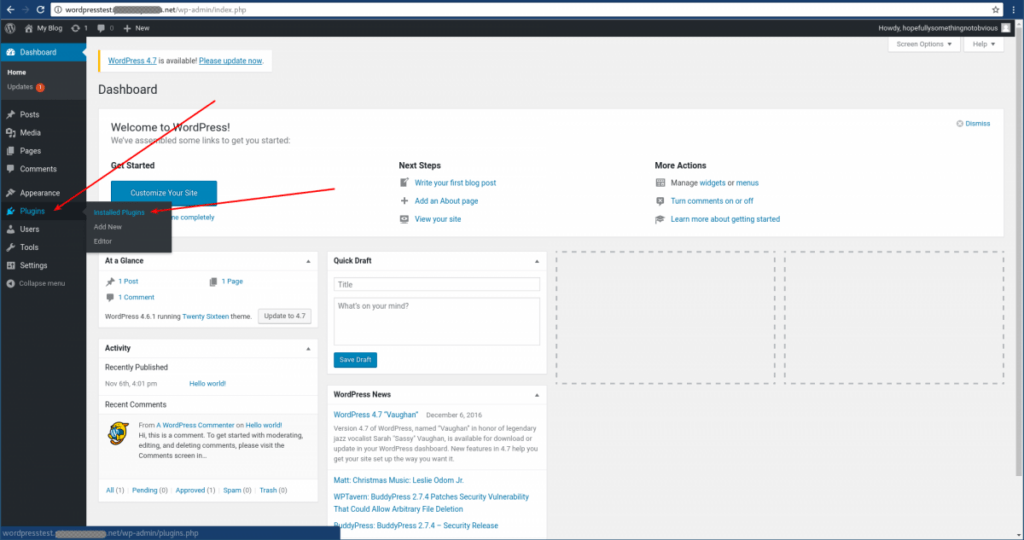Open Posts in sidebar menu

point(43,114)
